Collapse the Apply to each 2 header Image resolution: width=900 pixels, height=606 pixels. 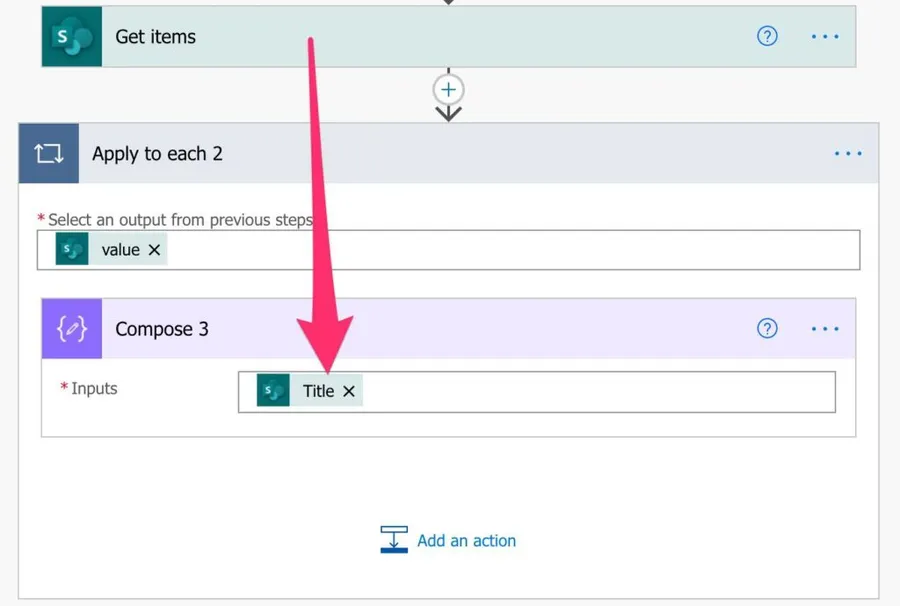click(450, 154)
